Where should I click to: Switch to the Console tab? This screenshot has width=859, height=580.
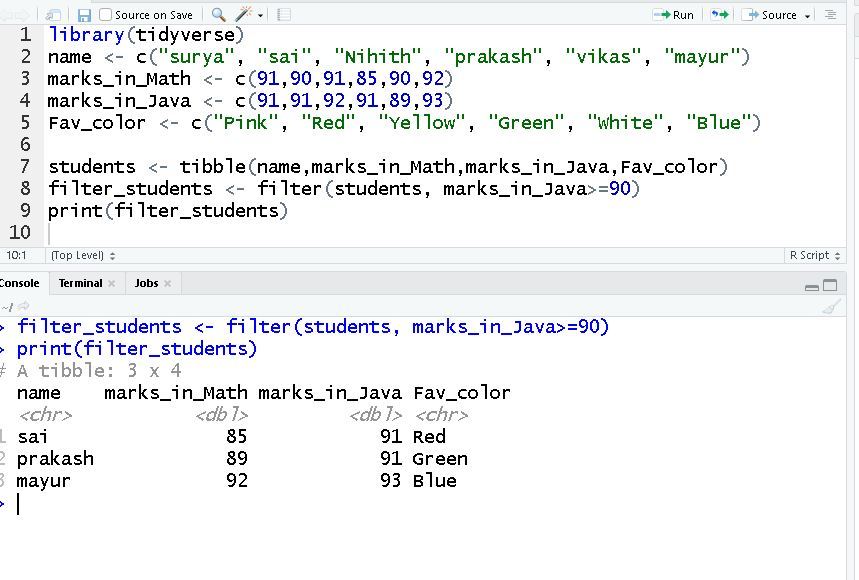pyautogui.click(x=20, y=283)
